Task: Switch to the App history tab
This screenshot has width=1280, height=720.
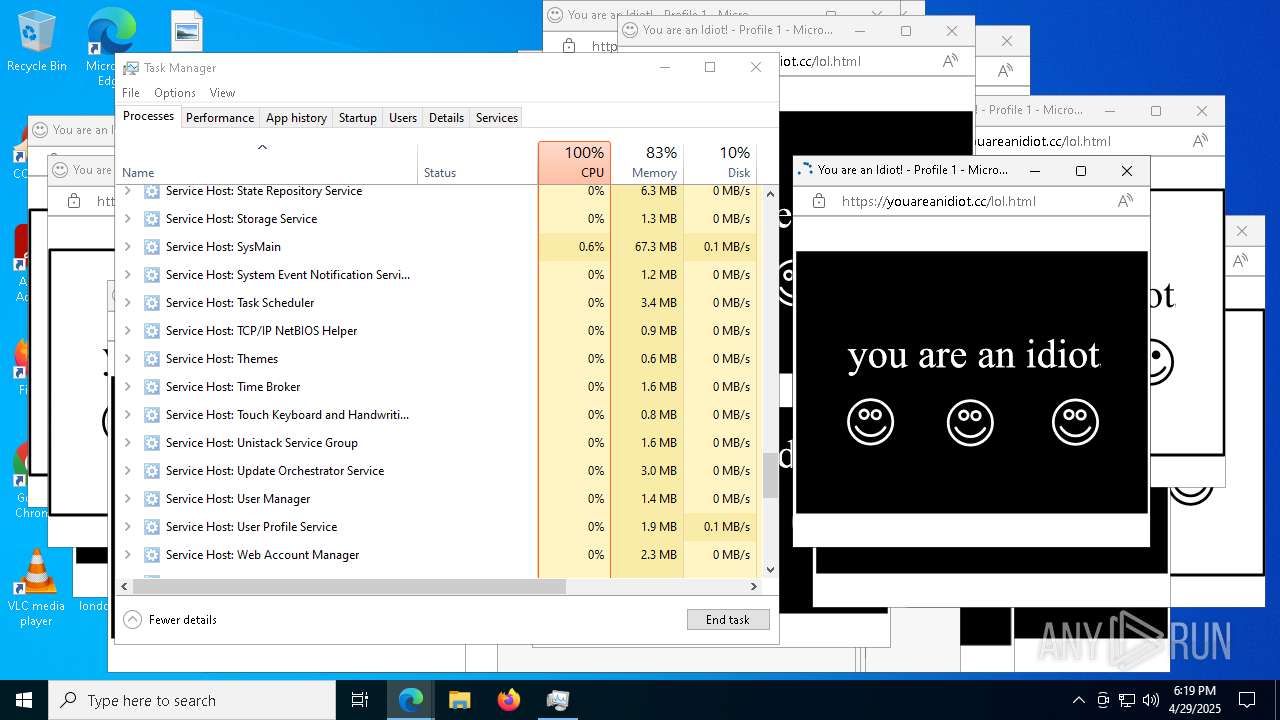Action: [296, 118]
